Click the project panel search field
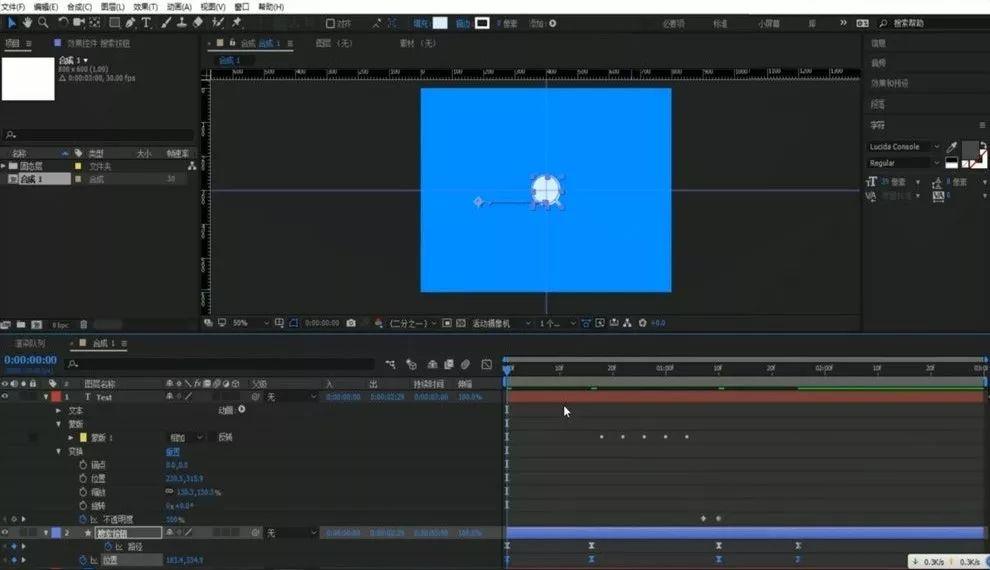 point(98,134)
